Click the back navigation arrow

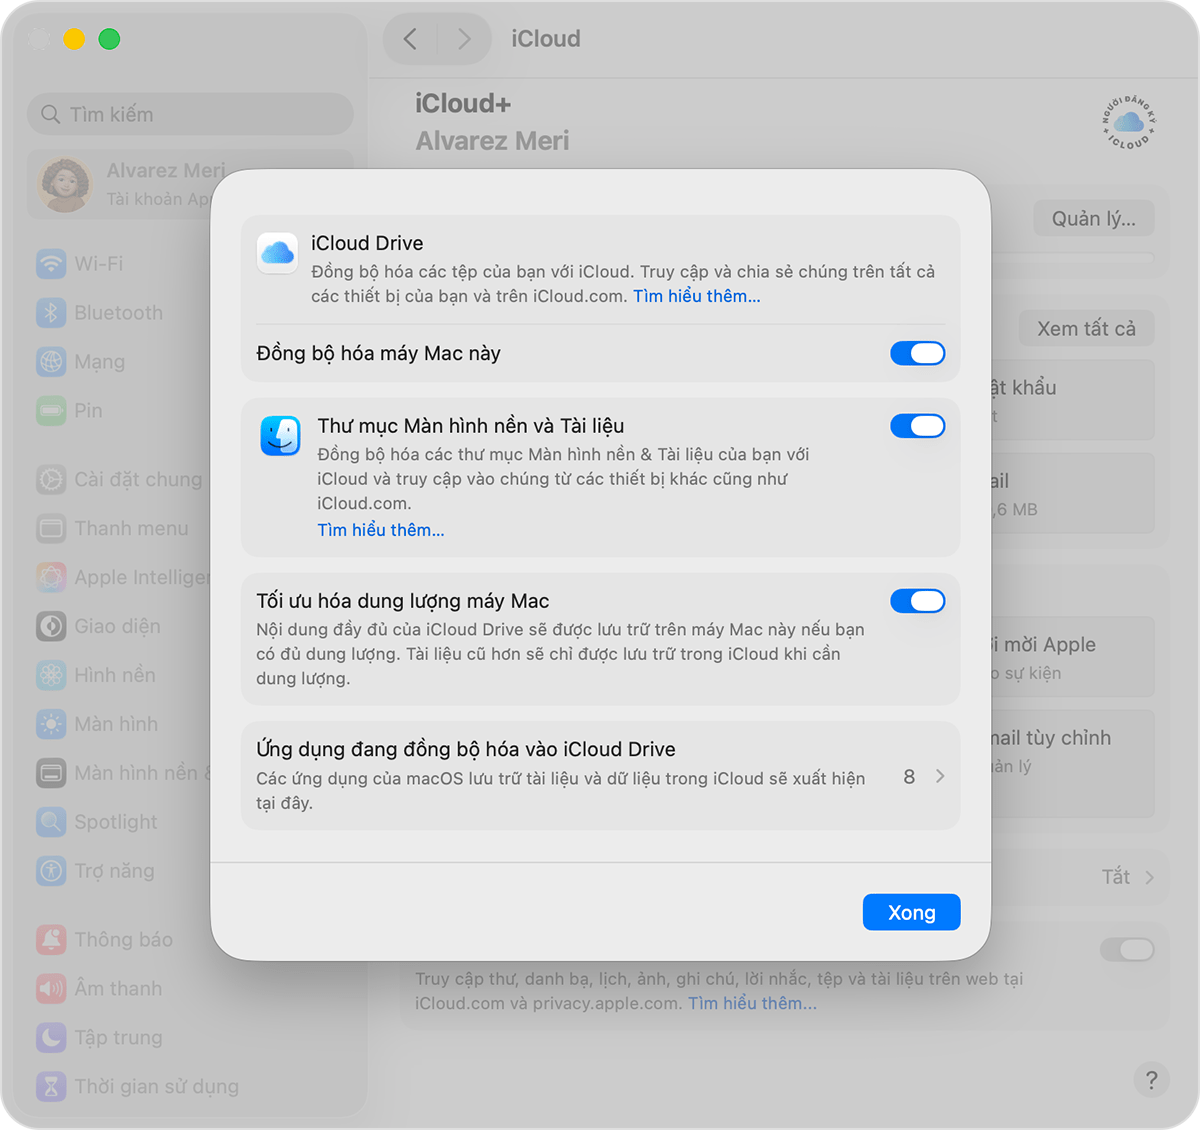coord(410,38)
